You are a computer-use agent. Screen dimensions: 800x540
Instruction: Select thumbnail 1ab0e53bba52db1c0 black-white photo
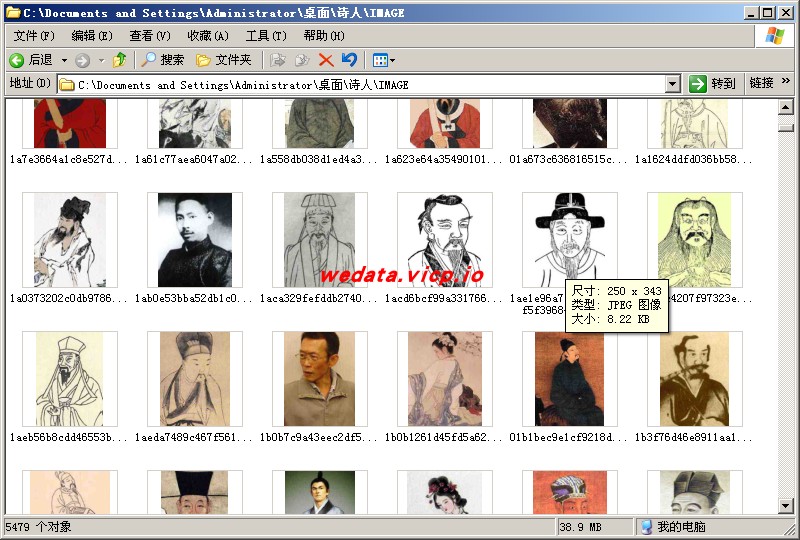(195, 240)
